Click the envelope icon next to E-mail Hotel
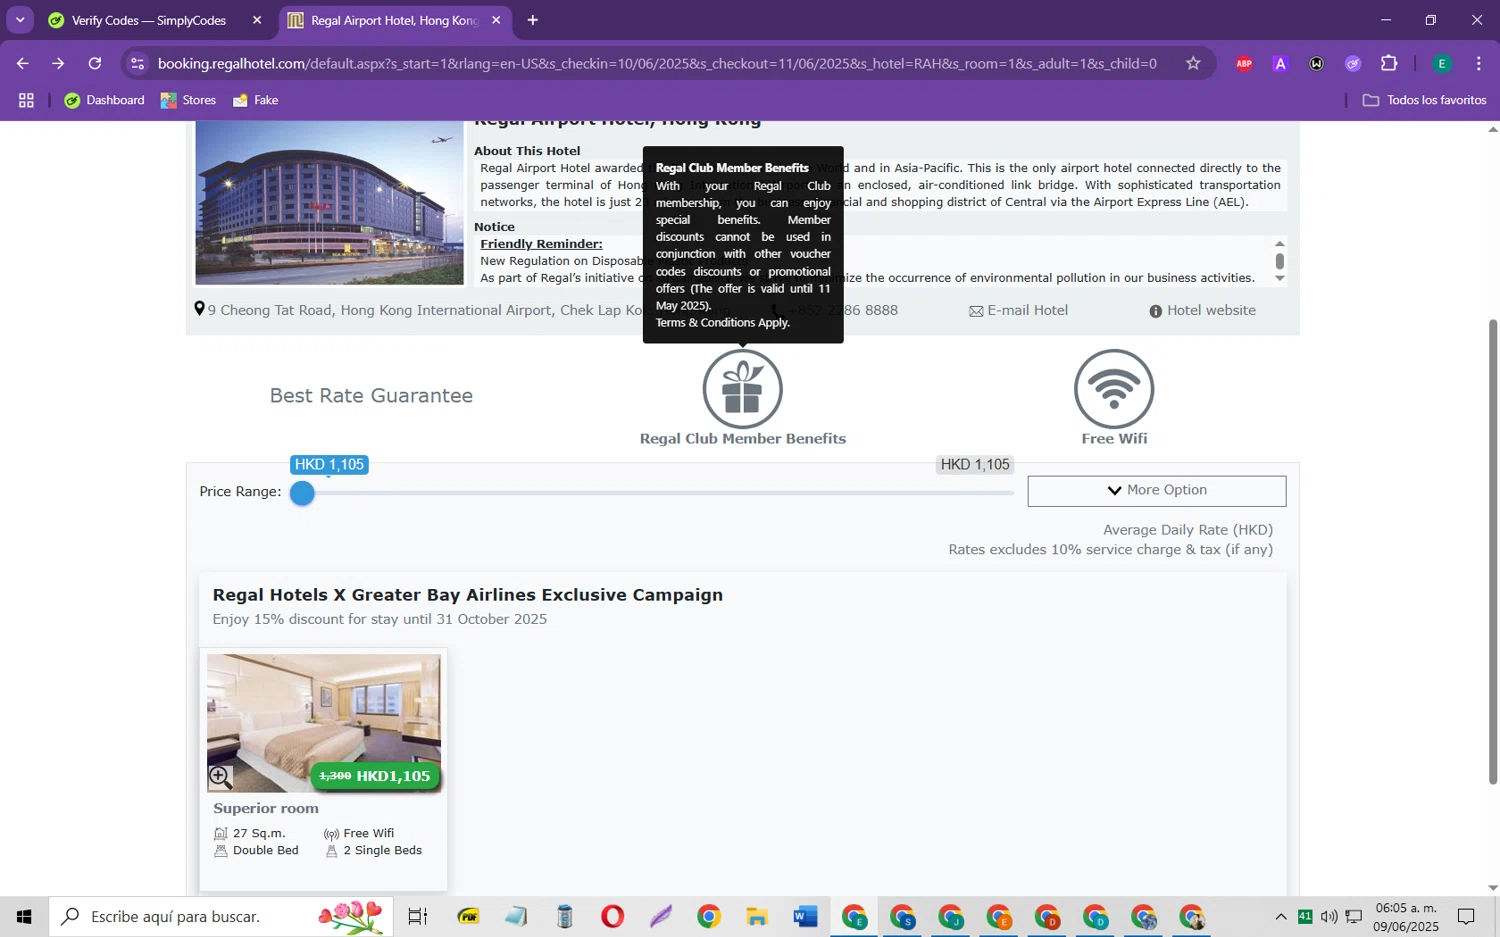This screenshot has height=937, width=1500. [x=976, y=311]
